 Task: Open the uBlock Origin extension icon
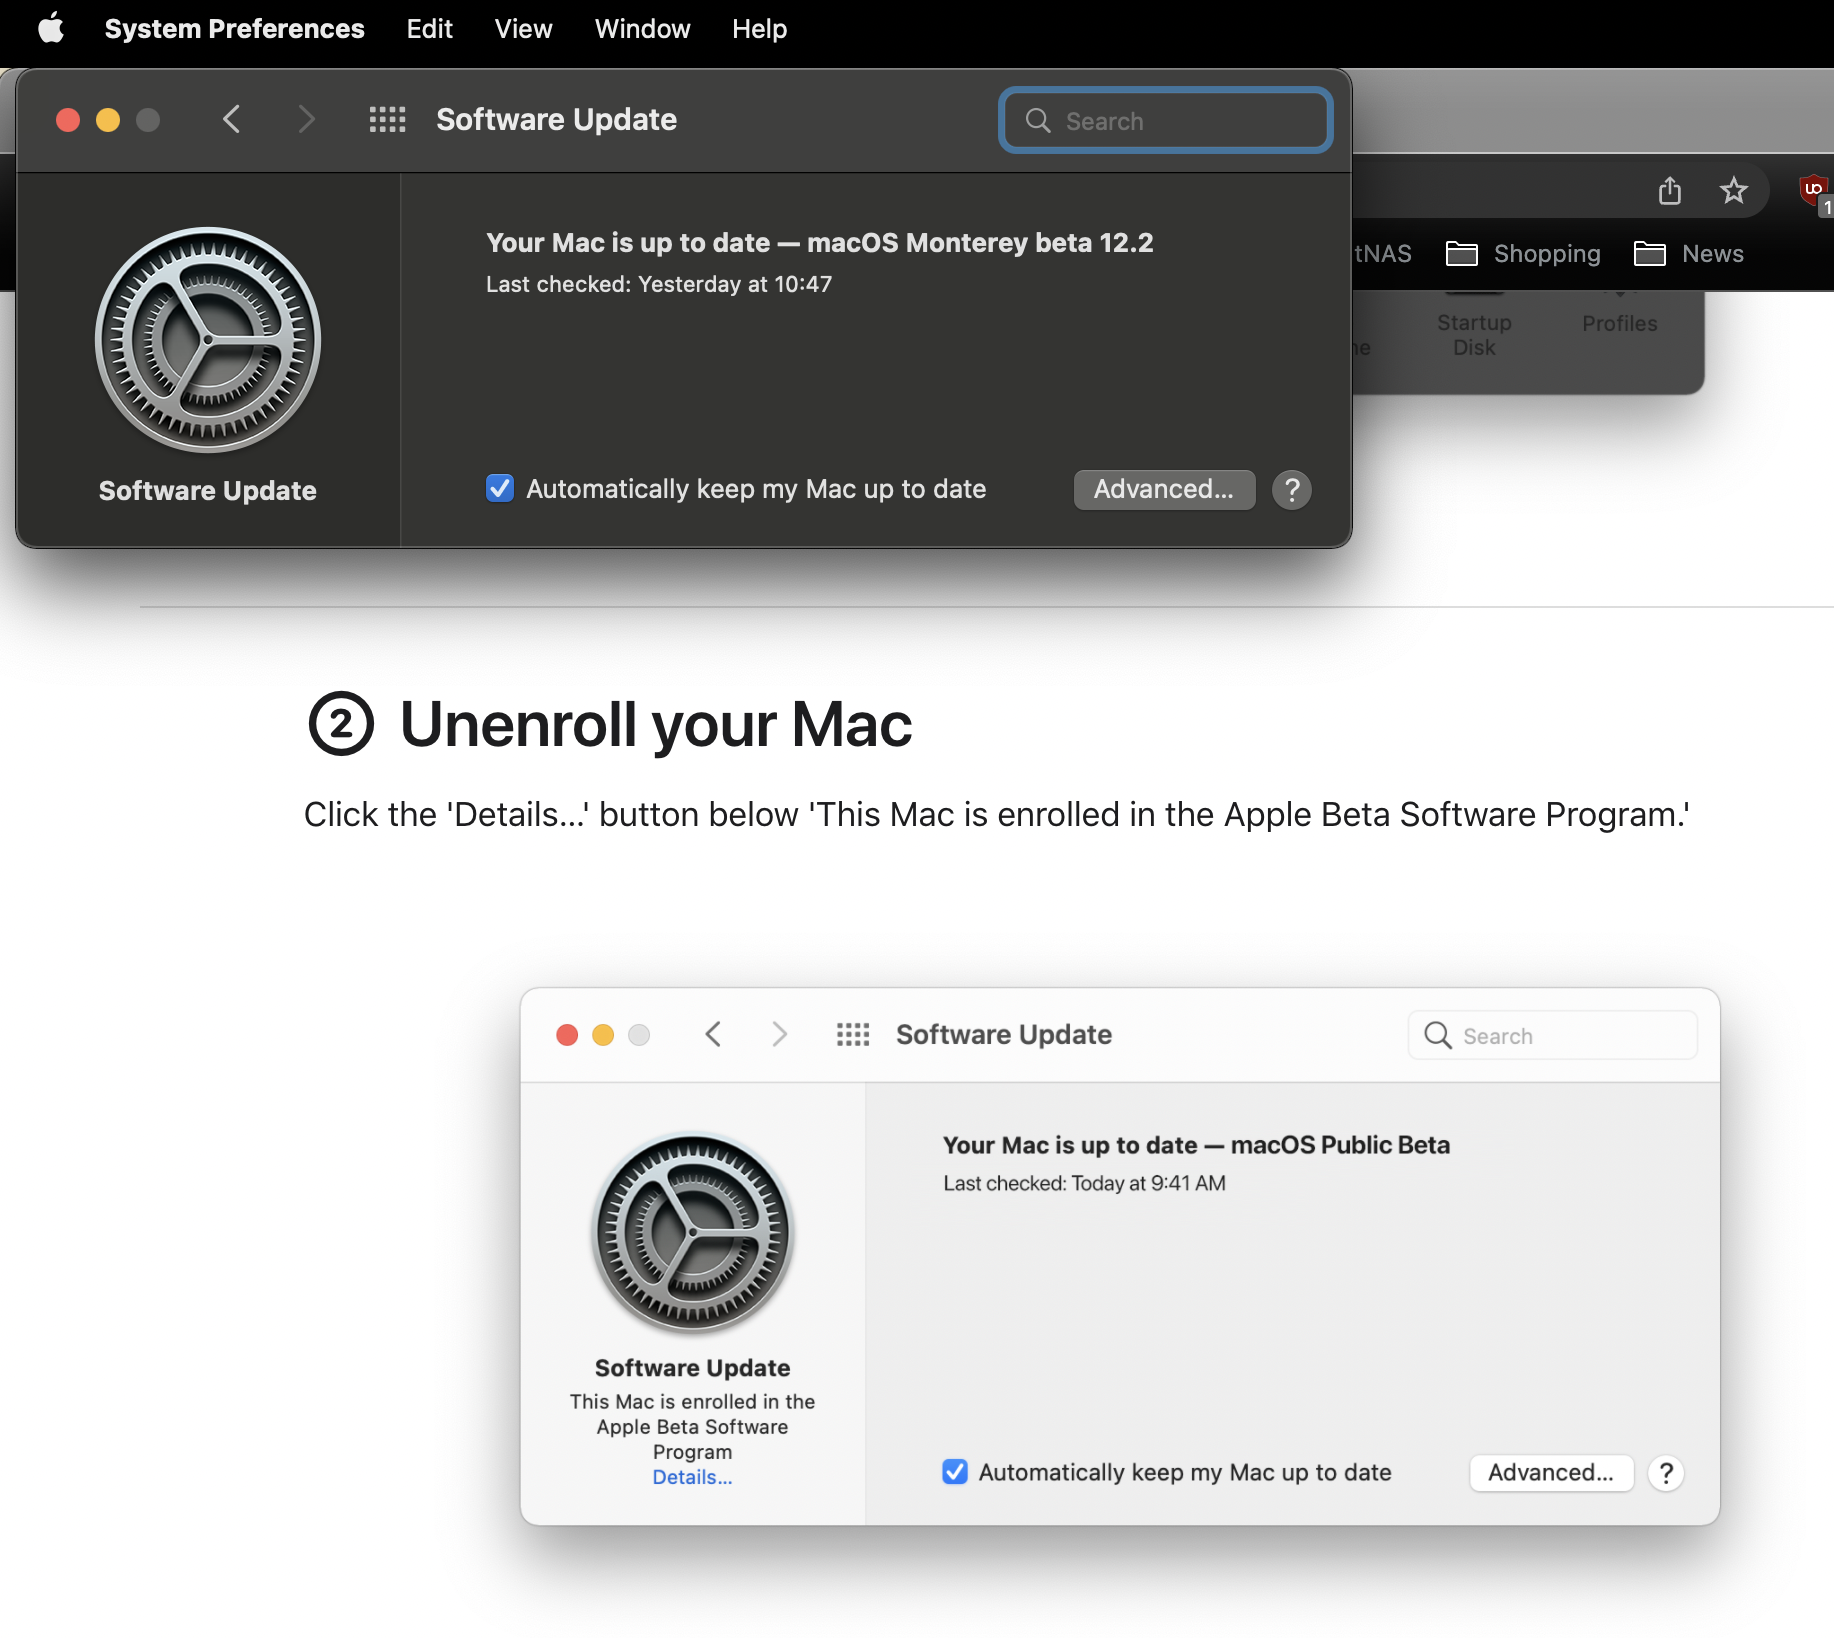tap(1814, 191)
